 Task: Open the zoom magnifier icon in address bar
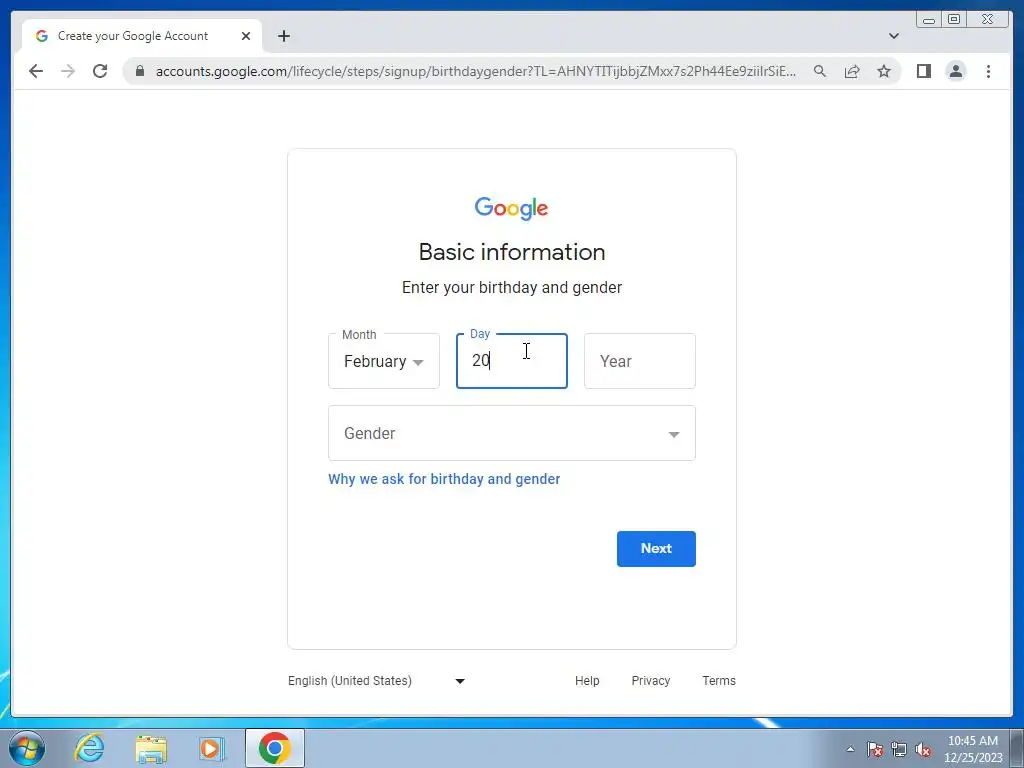pos(820,71)
